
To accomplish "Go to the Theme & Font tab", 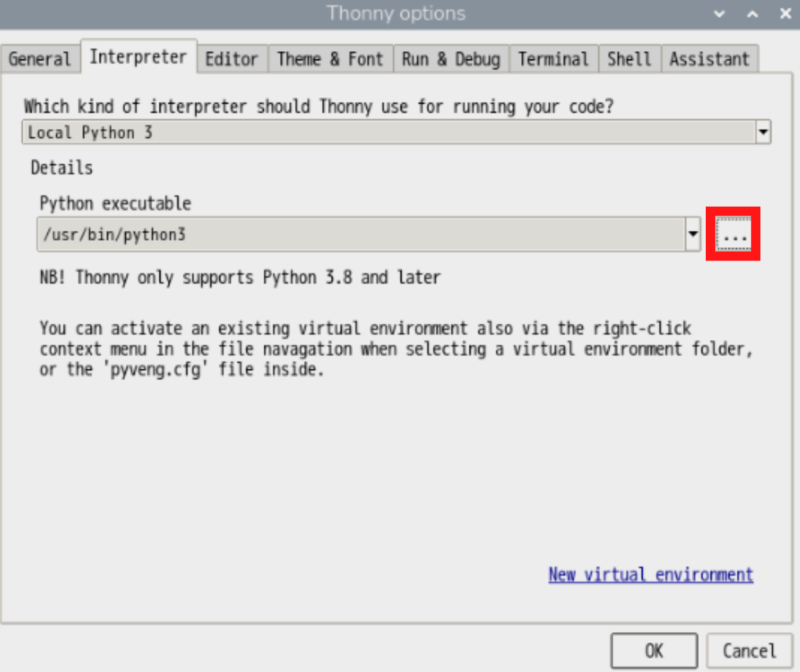I will [x=330, y=59].
